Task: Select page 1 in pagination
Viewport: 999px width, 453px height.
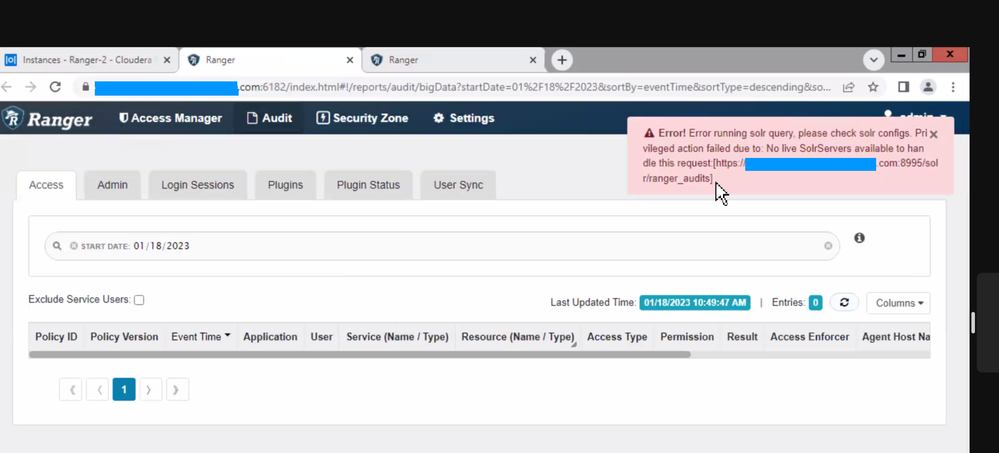Action: pos(124,389)
